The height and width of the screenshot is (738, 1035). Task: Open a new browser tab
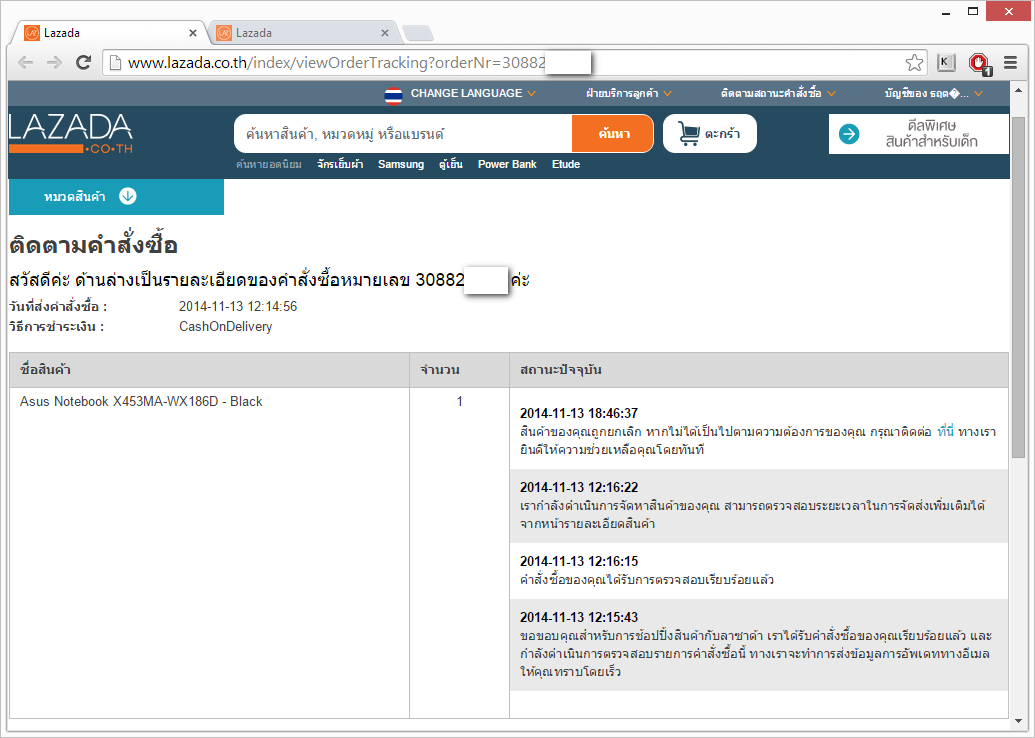tap(418, 33)
